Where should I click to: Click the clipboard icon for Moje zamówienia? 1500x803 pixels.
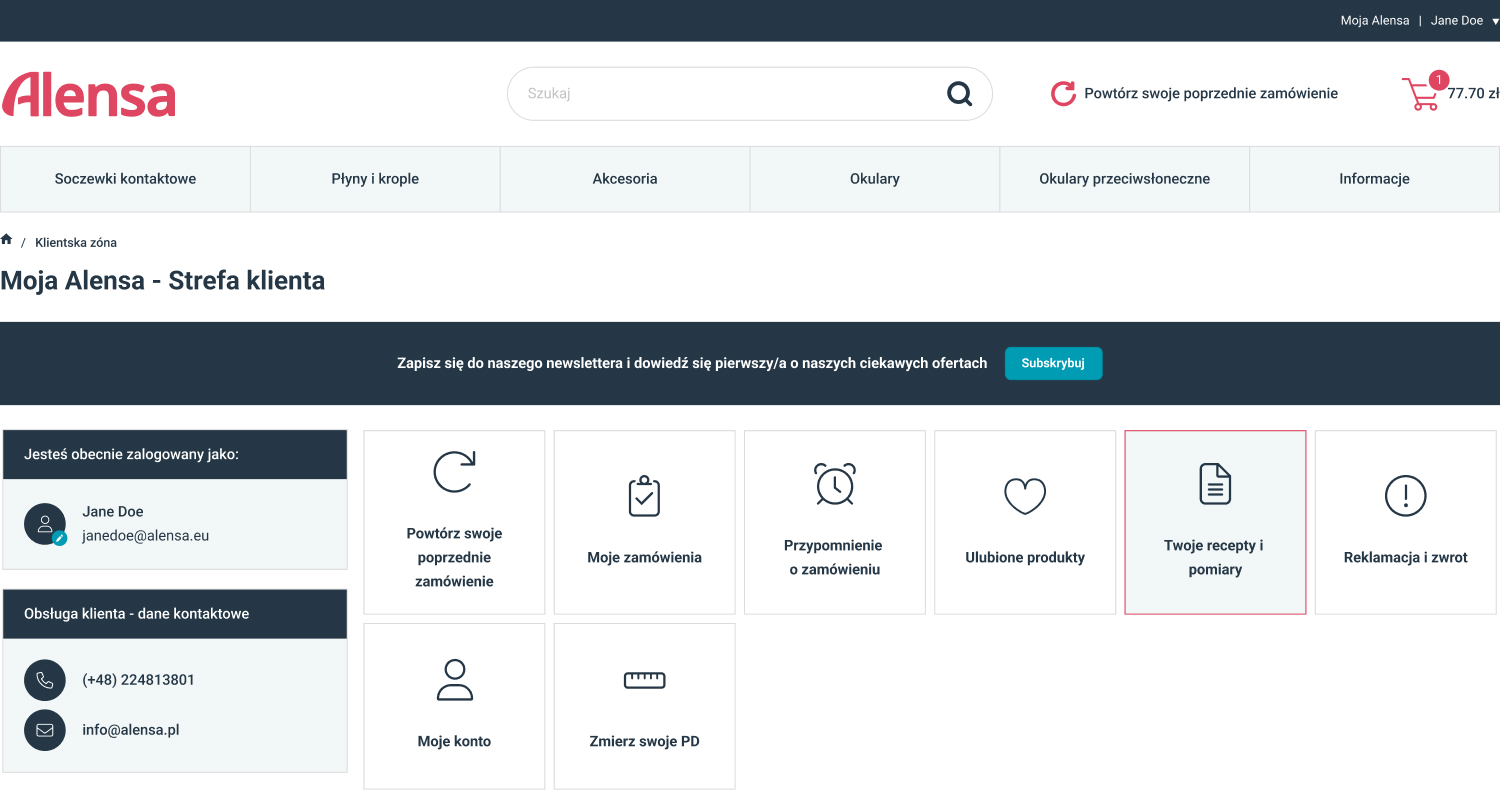[x=644, y=496]
